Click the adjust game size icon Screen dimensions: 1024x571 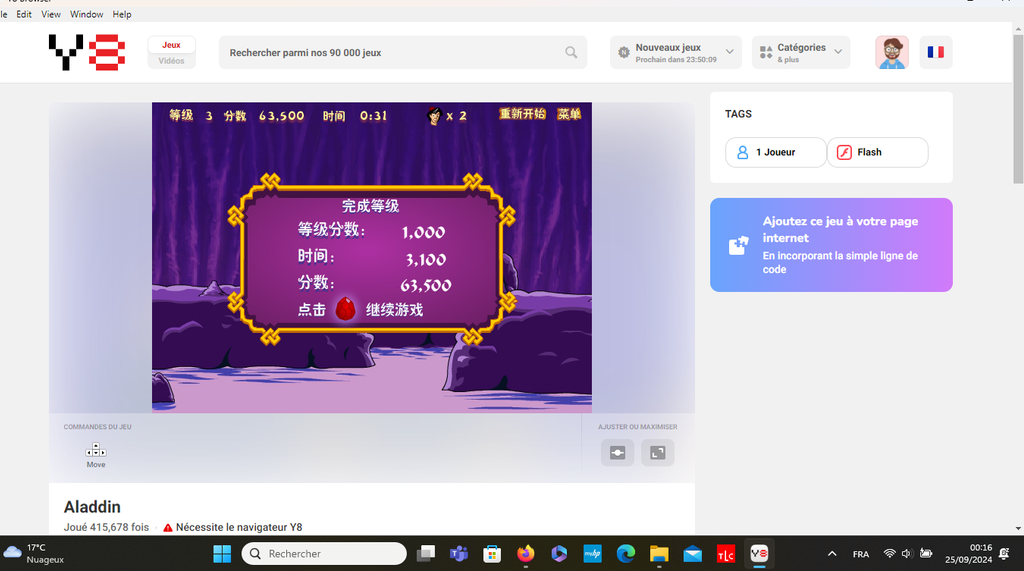click(617, 453)
